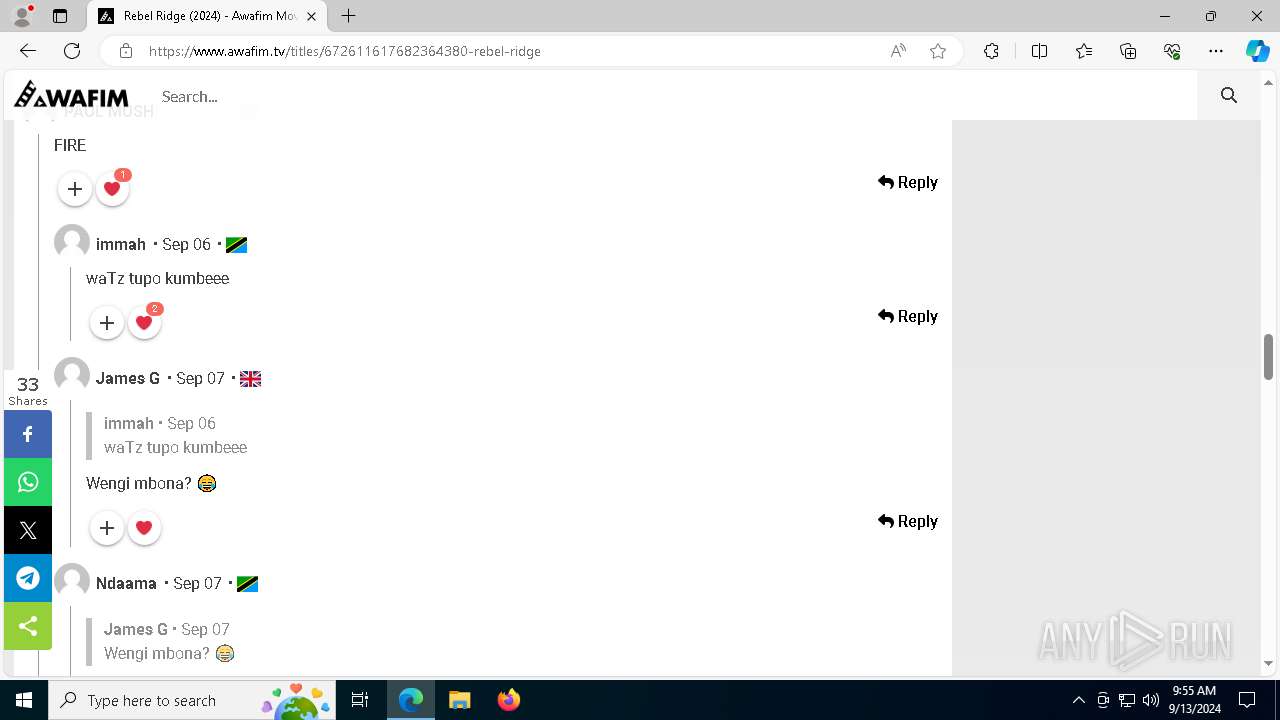Open volume control in tray
This screenshot has height=720, width=1280.
coord(1150,700)
